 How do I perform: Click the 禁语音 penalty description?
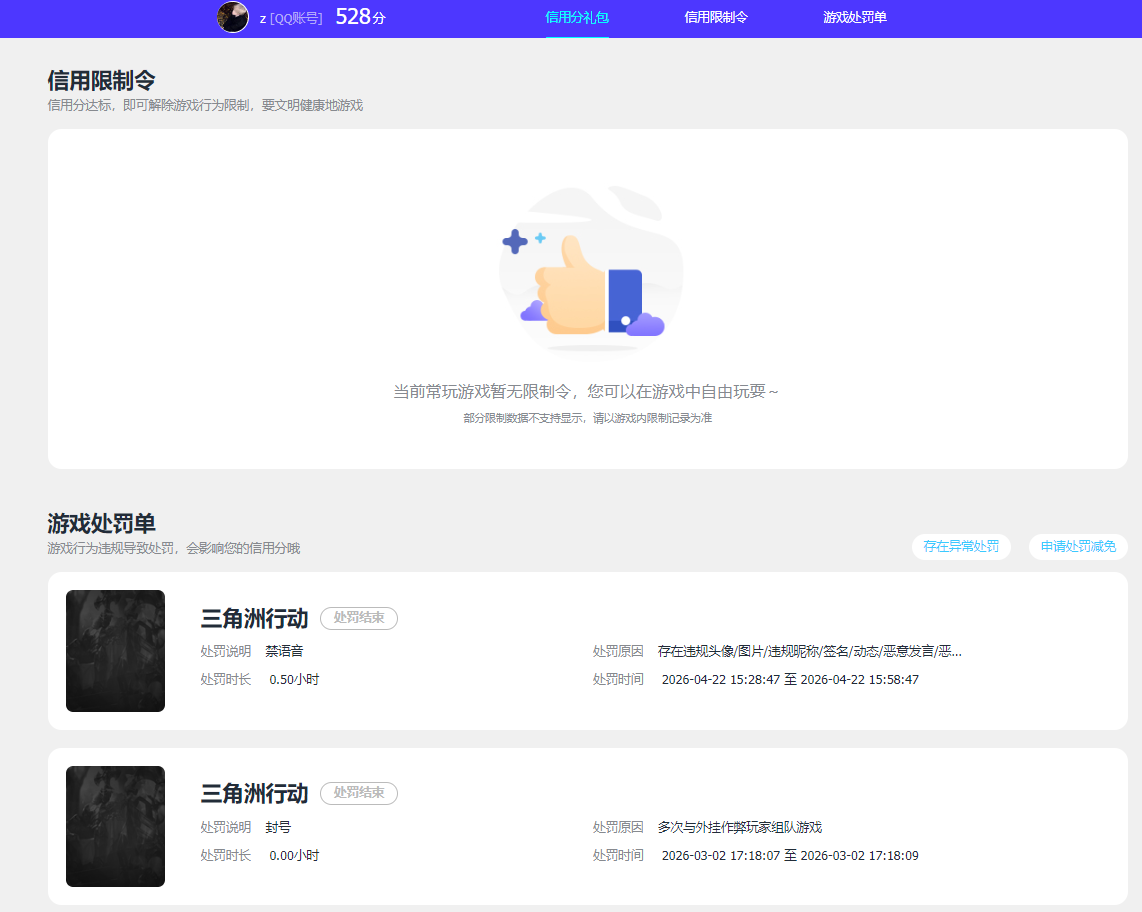click(x=284, y=651)
